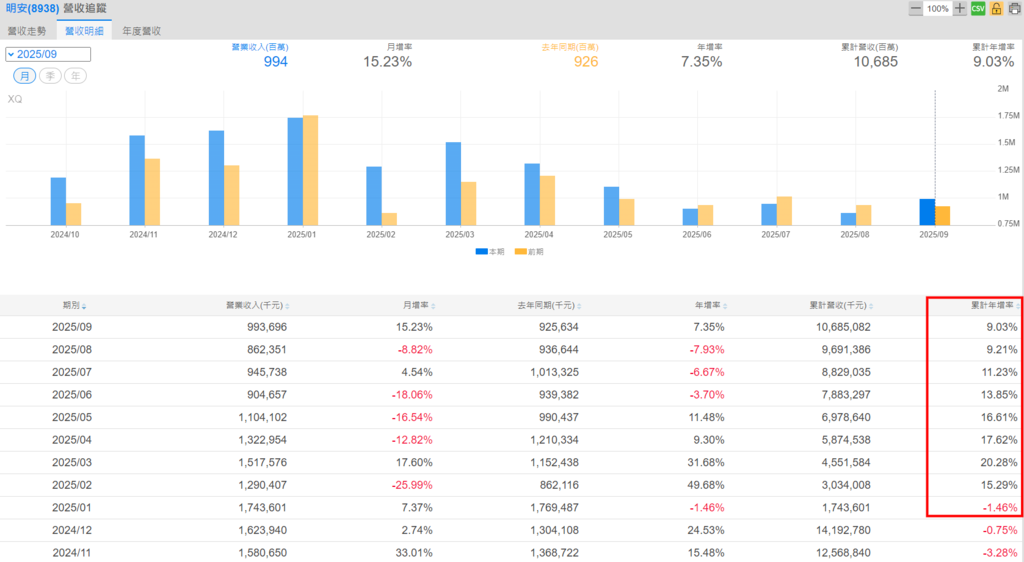The height and width of the screenshot is (562, 1024).
Task: Click the 2025/05 x-axis label
Action: 618,234
